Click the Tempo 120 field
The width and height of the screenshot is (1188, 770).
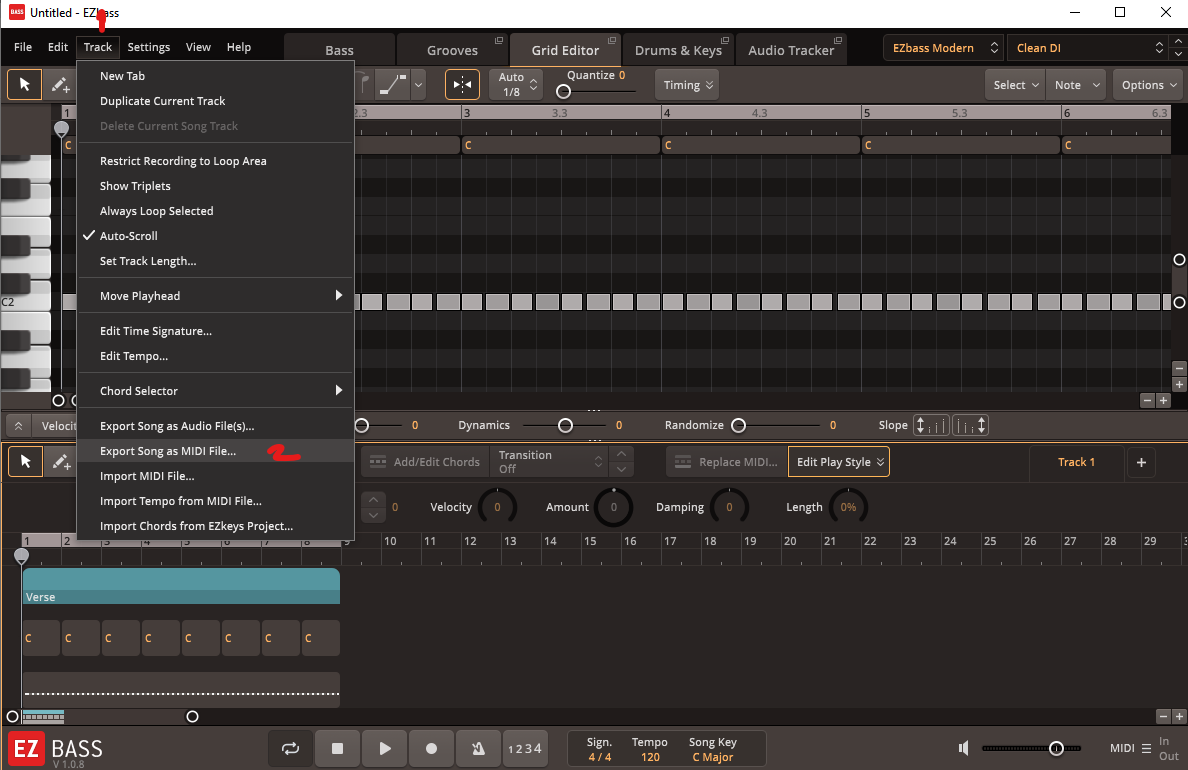click(x=650, y=750)
